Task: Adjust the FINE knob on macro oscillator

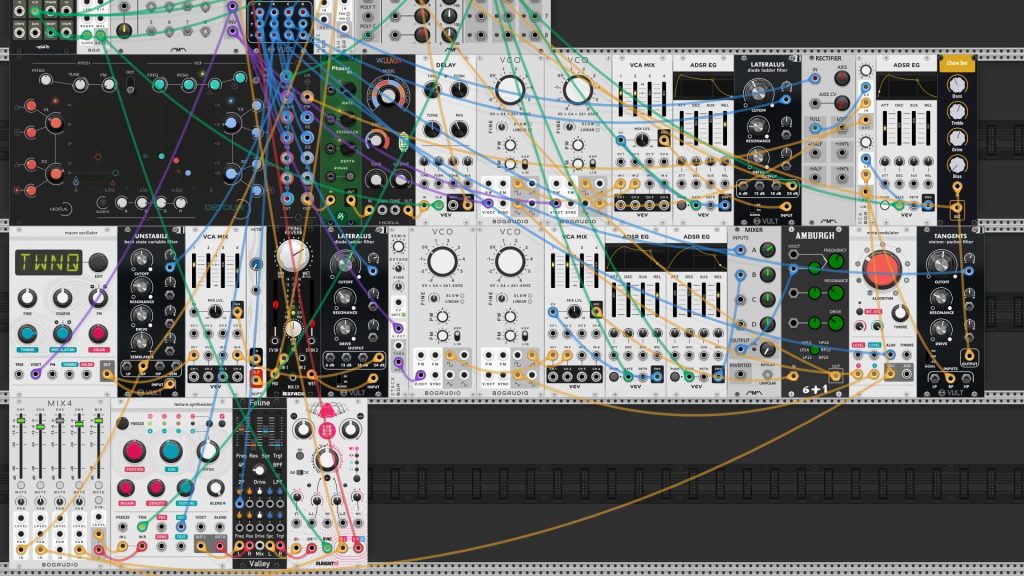Action: 27,298
